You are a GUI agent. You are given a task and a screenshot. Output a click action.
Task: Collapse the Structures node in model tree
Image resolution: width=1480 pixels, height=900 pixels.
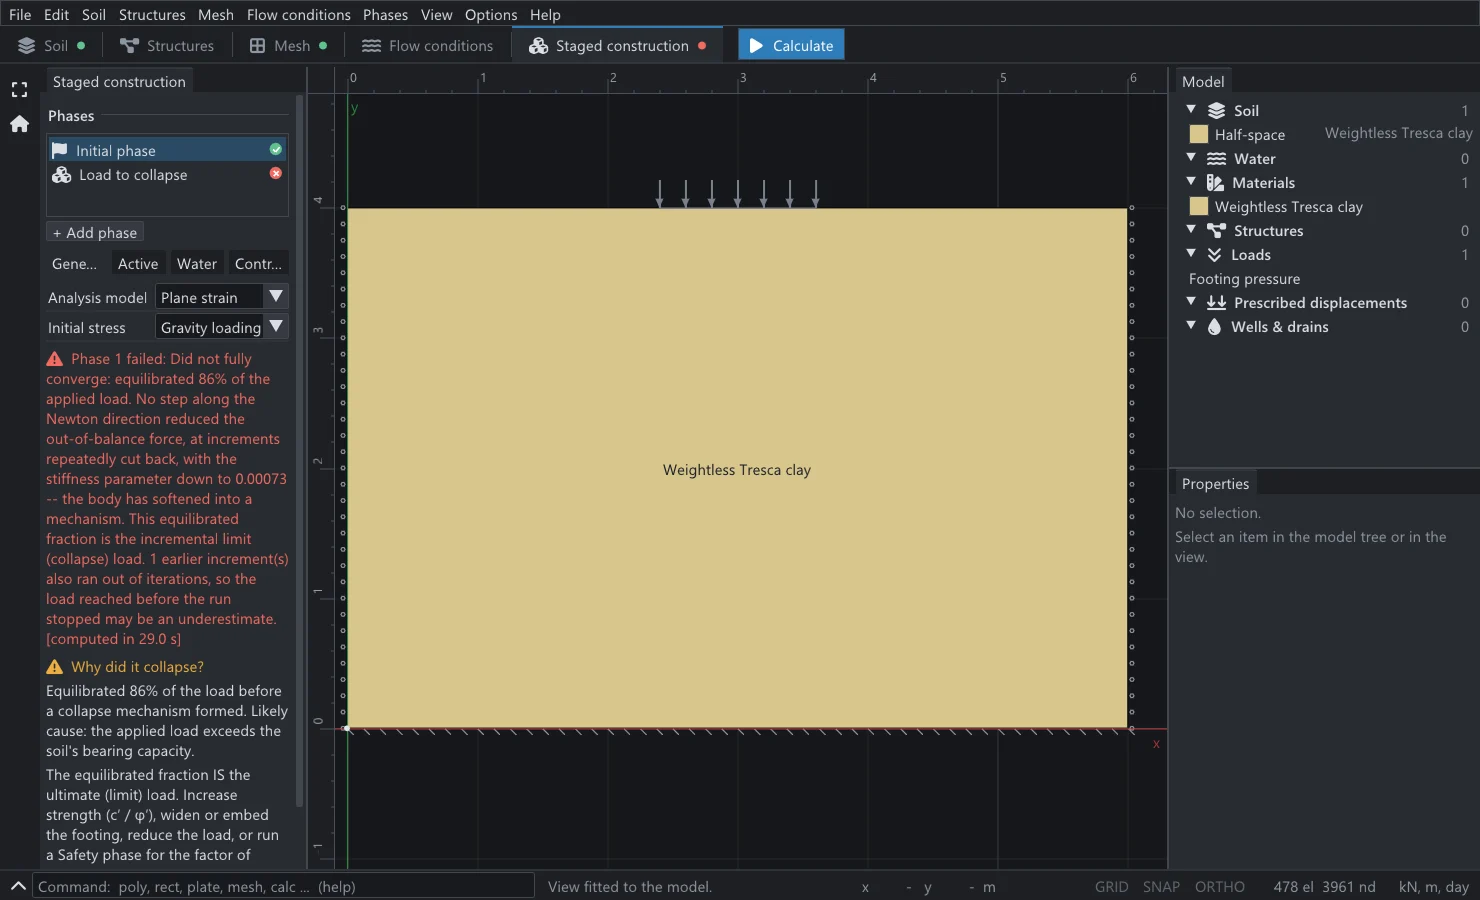point(1191,229)
